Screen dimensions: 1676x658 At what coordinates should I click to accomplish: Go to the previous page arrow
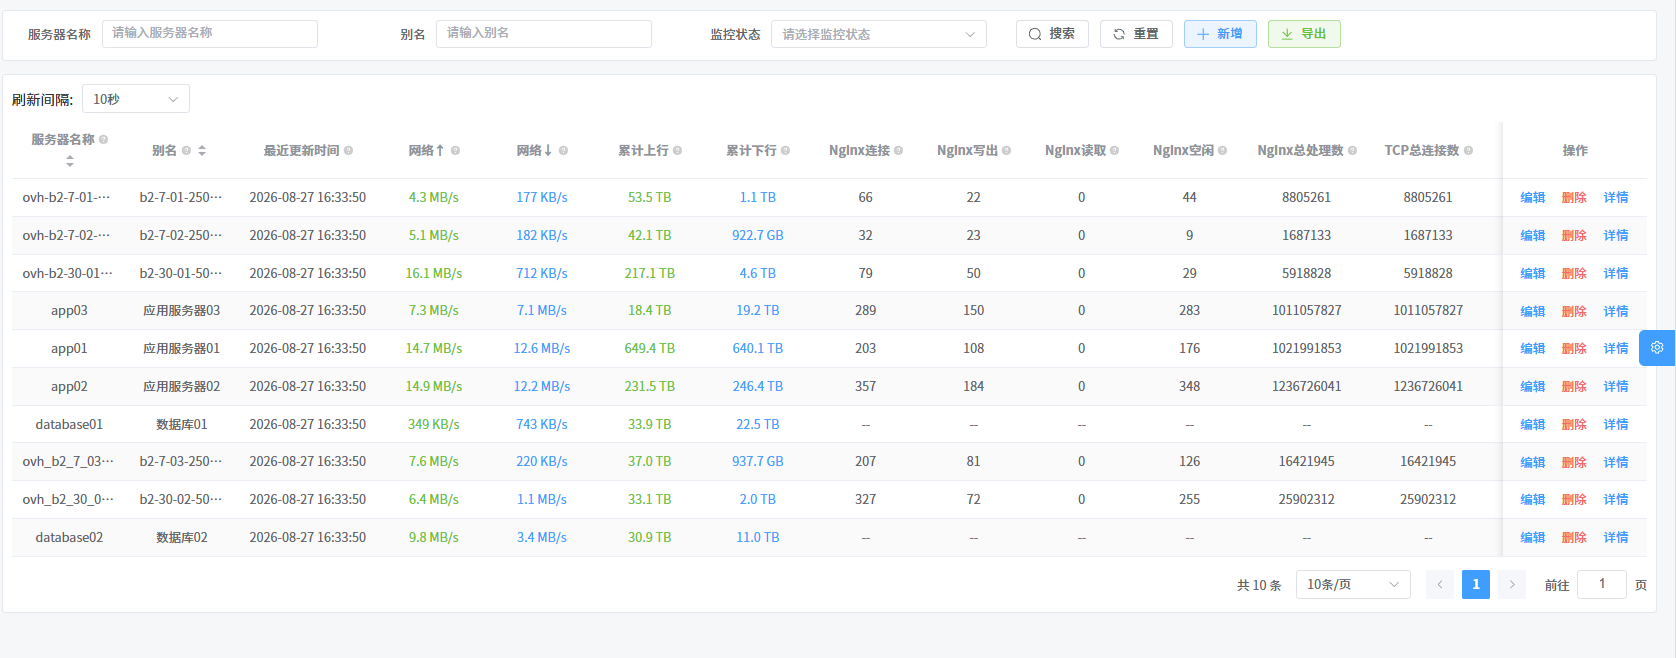pyautogui.click(x=1440, y=584)
